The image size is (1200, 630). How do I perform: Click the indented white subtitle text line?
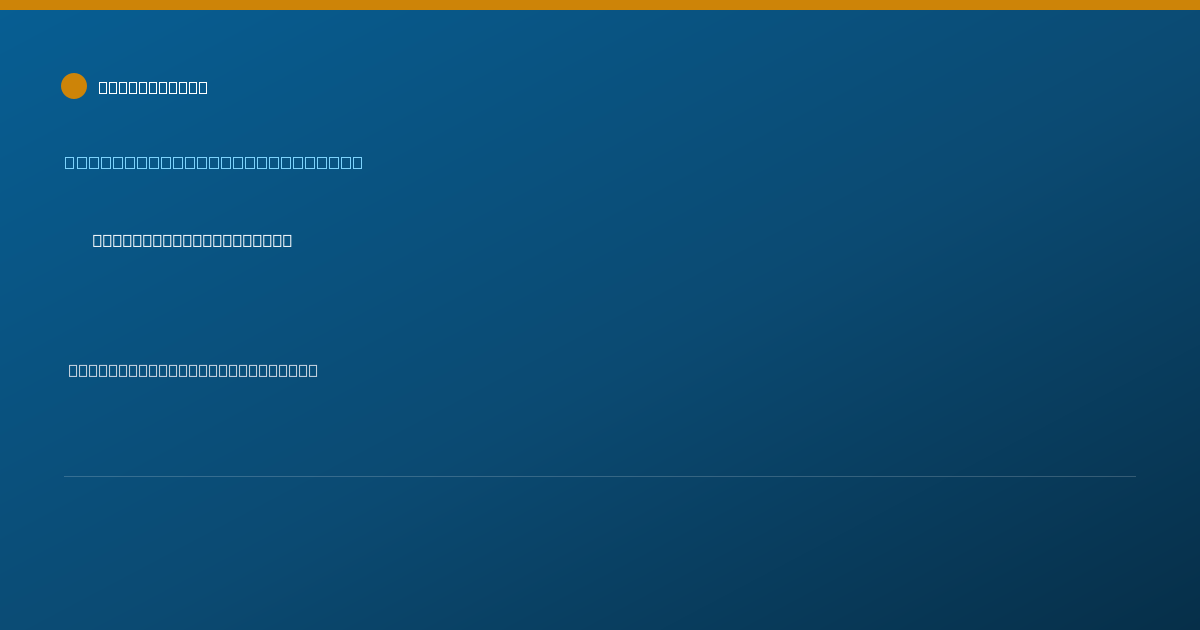pyautogui.click(x=192, y=240)
